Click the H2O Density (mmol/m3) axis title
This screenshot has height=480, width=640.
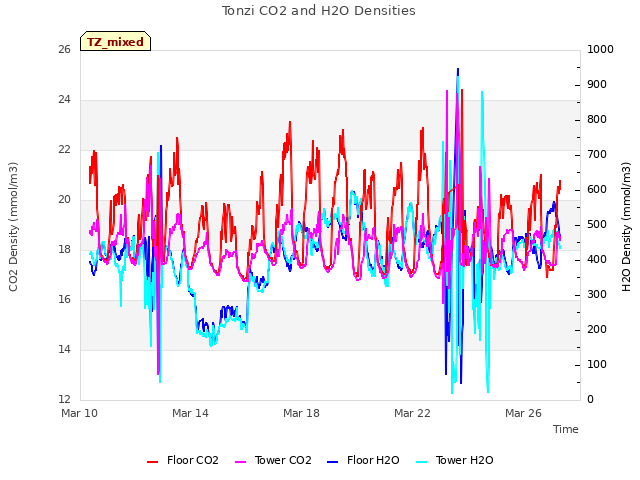pos(626,227)
